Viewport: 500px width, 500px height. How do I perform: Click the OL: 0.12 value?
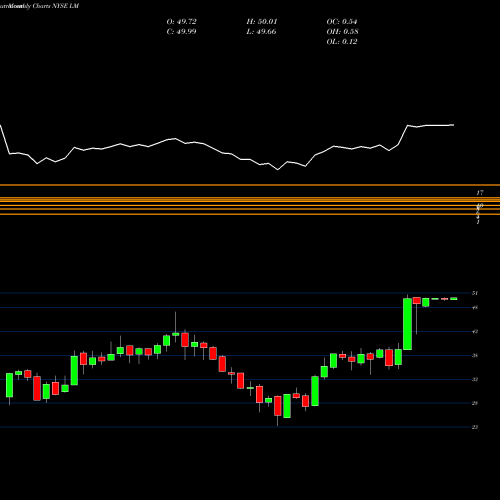click(342, 42)
